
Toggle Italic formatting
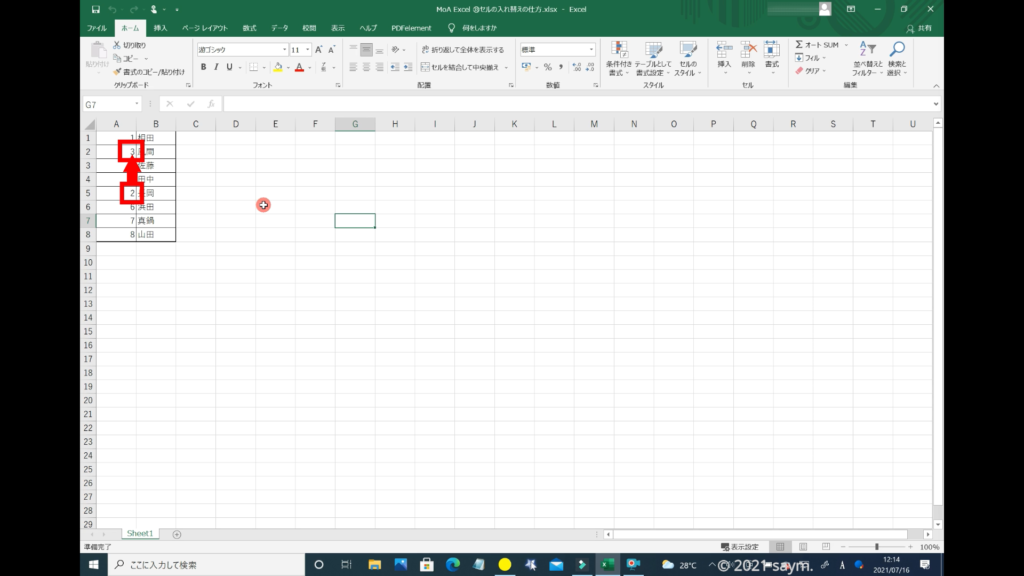216,67
